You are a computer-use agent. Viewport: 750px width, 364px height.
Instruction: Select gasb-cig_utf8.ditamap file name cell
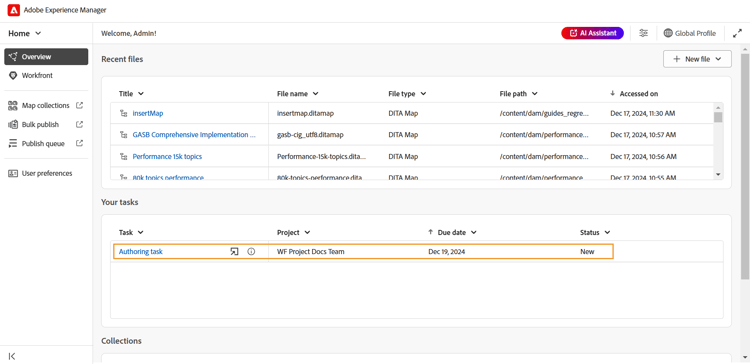pos(310,135)
